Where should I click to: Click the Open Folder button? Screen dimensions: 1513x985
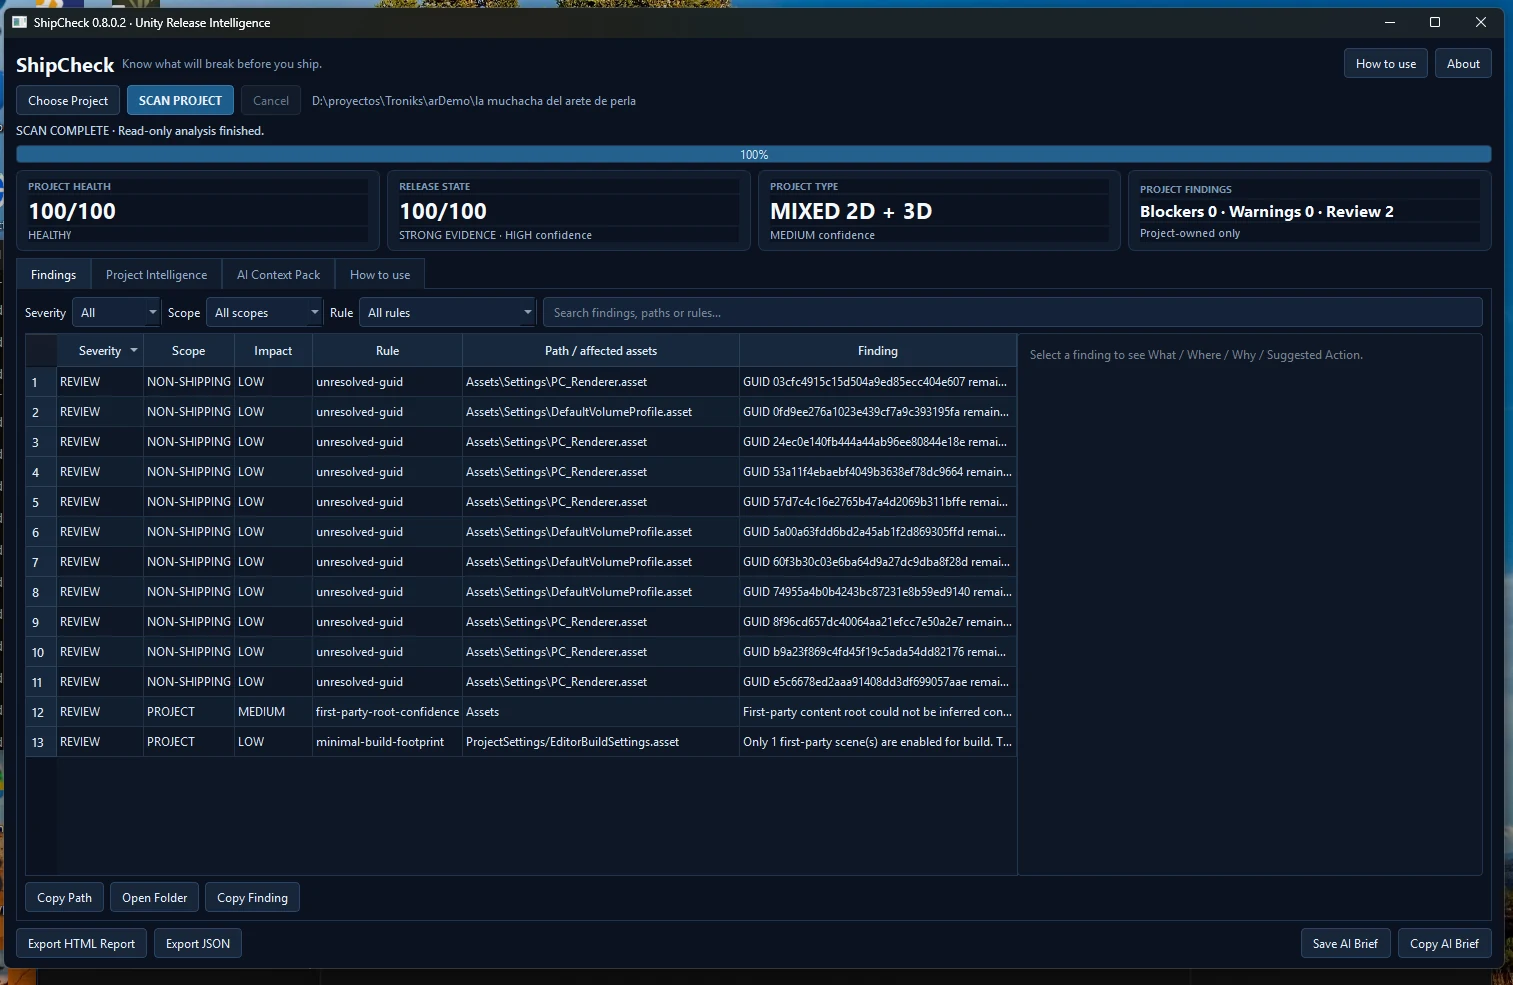click(154, 898)
